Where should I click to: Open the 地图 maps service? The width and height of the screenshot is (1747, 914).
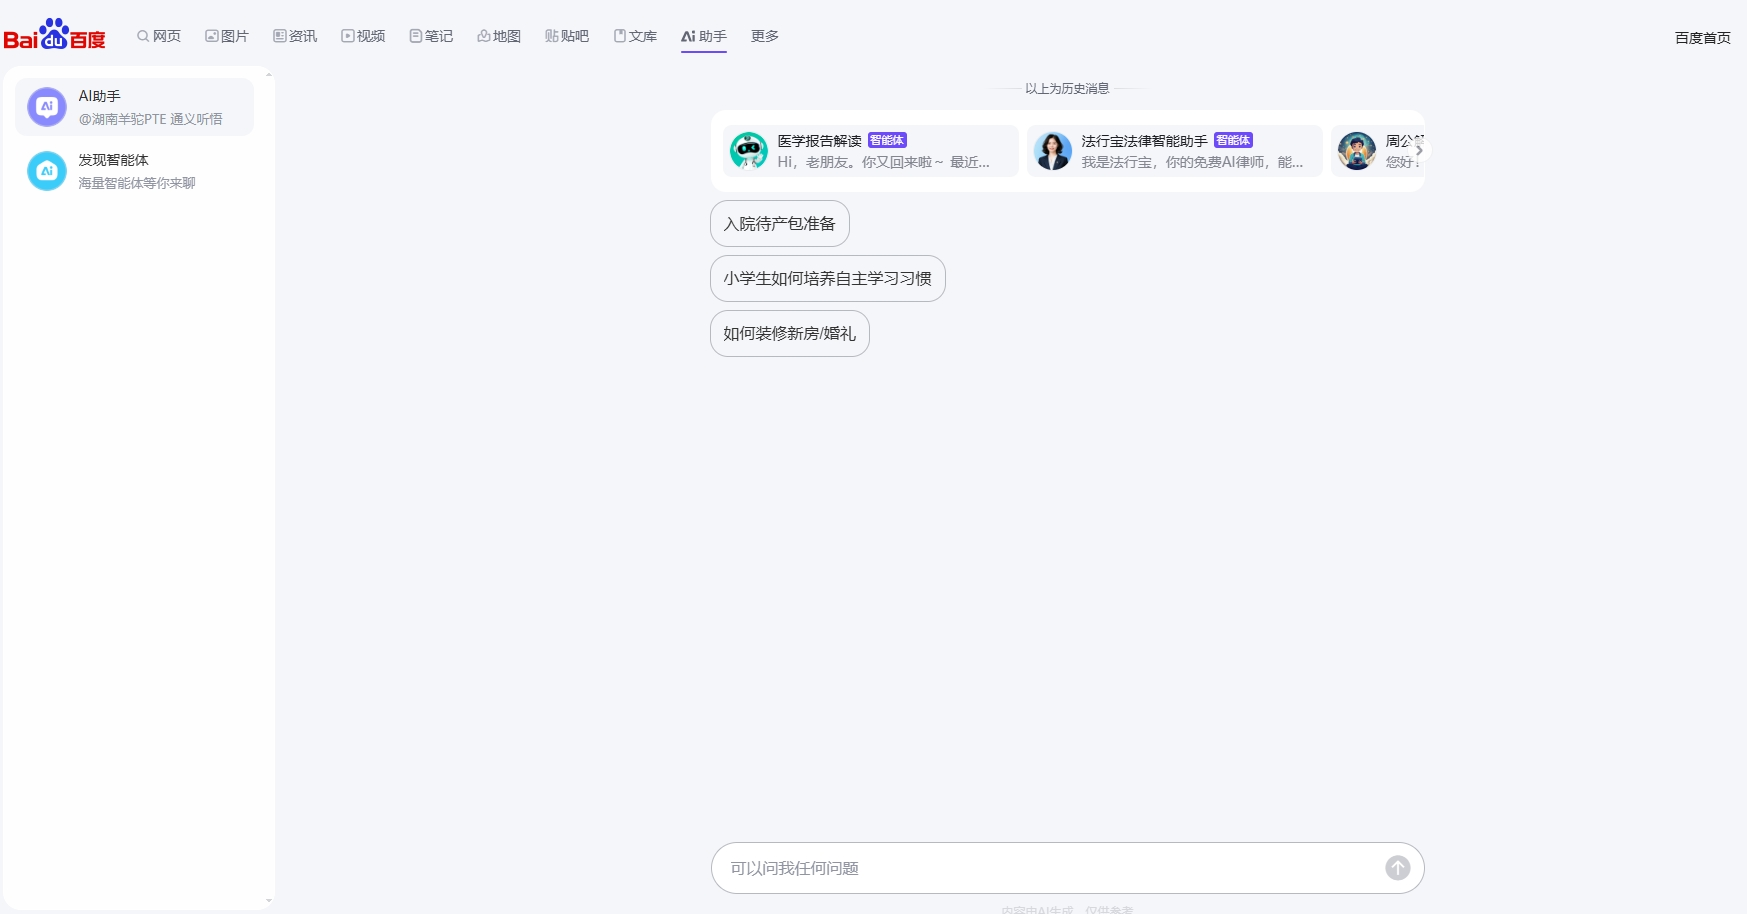499,35
